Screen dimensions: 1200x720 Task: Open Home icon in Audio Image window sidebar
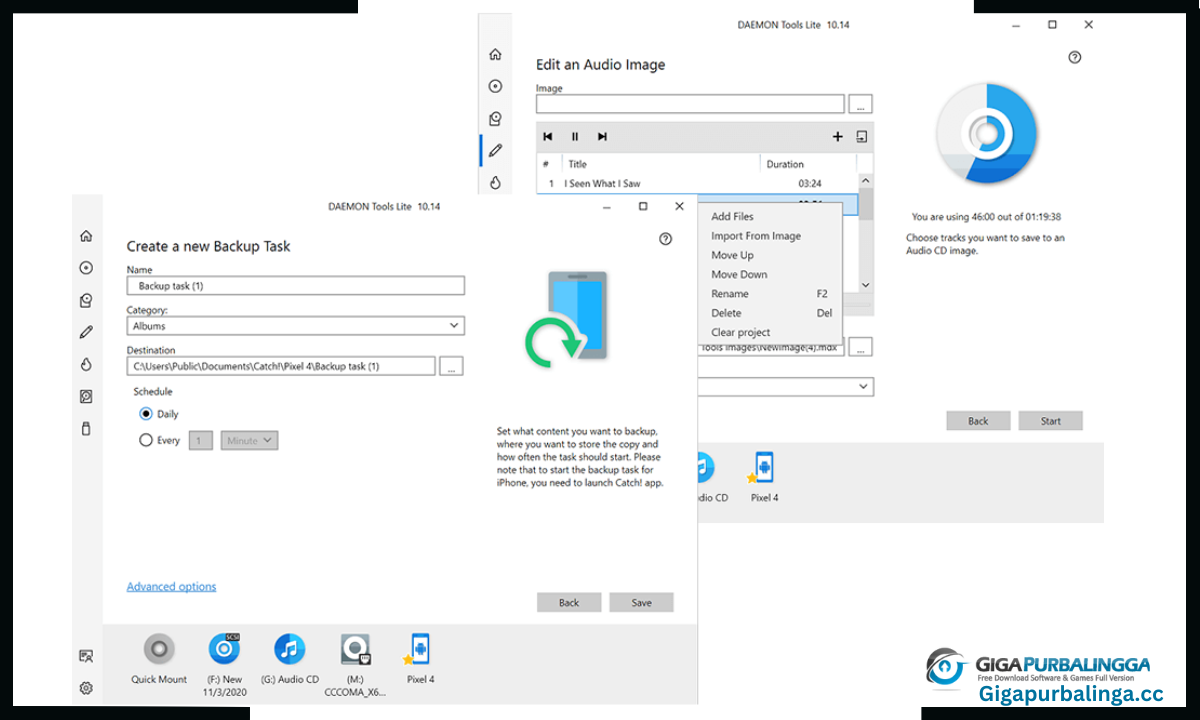(495, 55)
